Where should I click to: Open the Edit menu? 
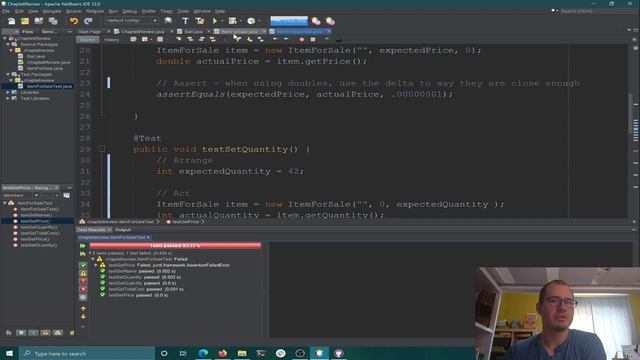[19, 11]
